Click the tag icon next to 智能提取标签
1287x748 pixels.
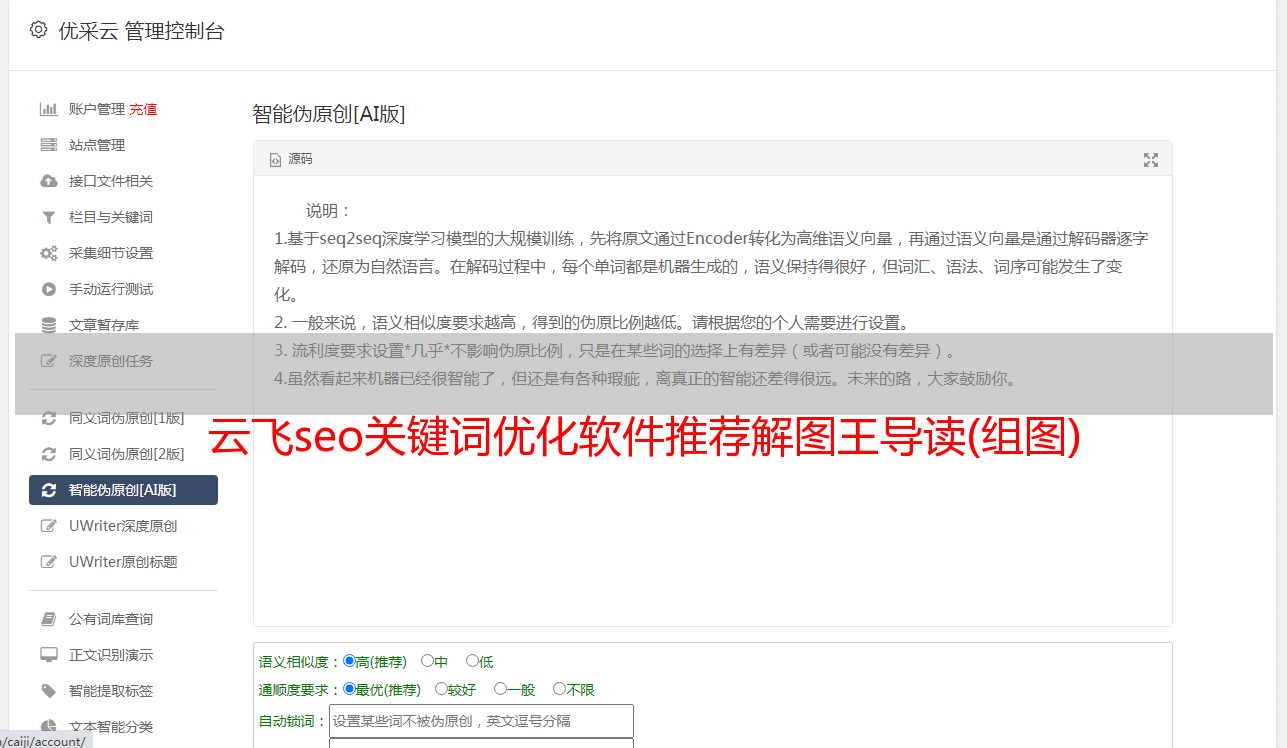(x=48, y=691)
